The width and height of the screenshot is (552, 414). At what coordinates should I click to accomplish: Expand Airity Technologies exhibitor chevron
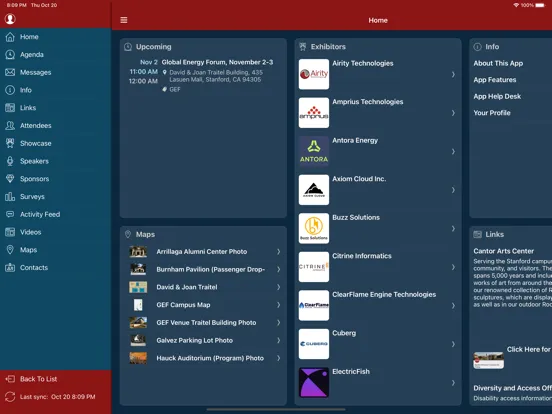pos(453,74)
